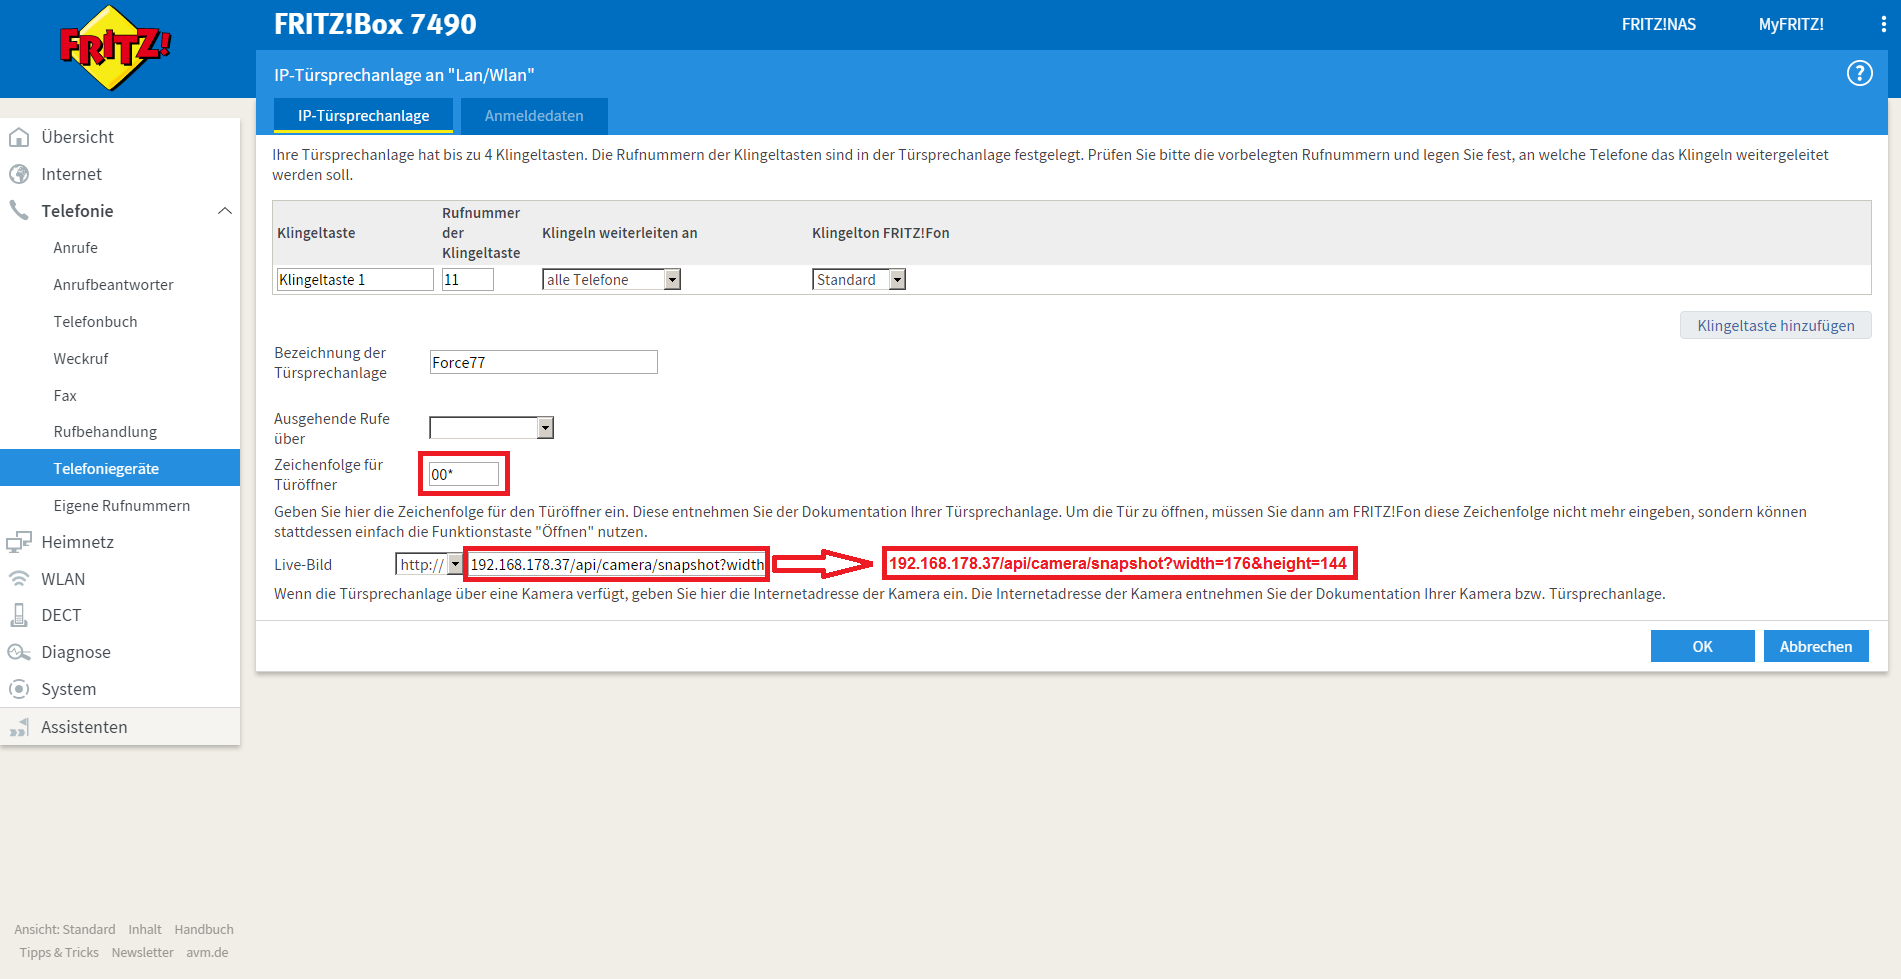Click the Türöffner Zeichenfolge input field
1901x979 pixels.
464,474
